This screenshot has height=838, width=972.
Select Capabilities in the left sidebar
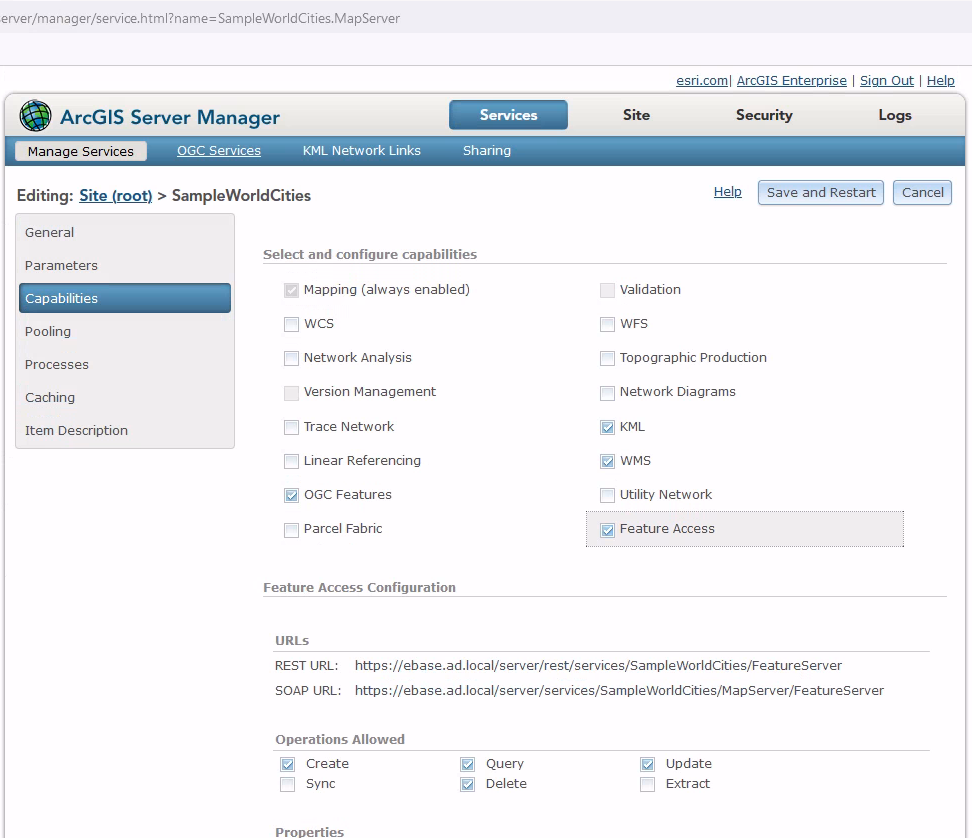[x=125, y=298]
